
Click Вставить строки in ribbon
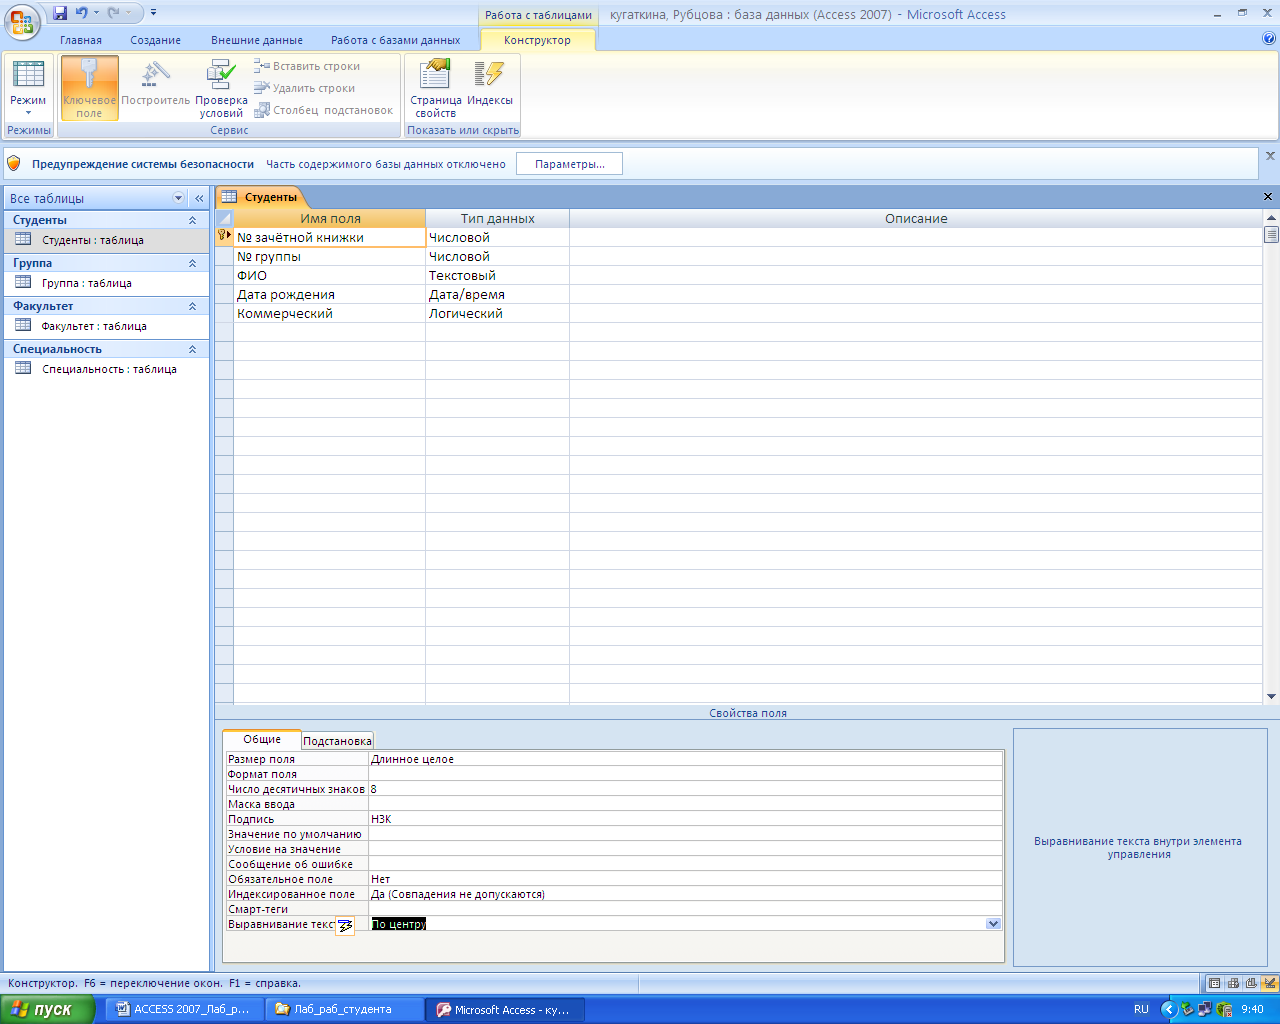point(307,66)
